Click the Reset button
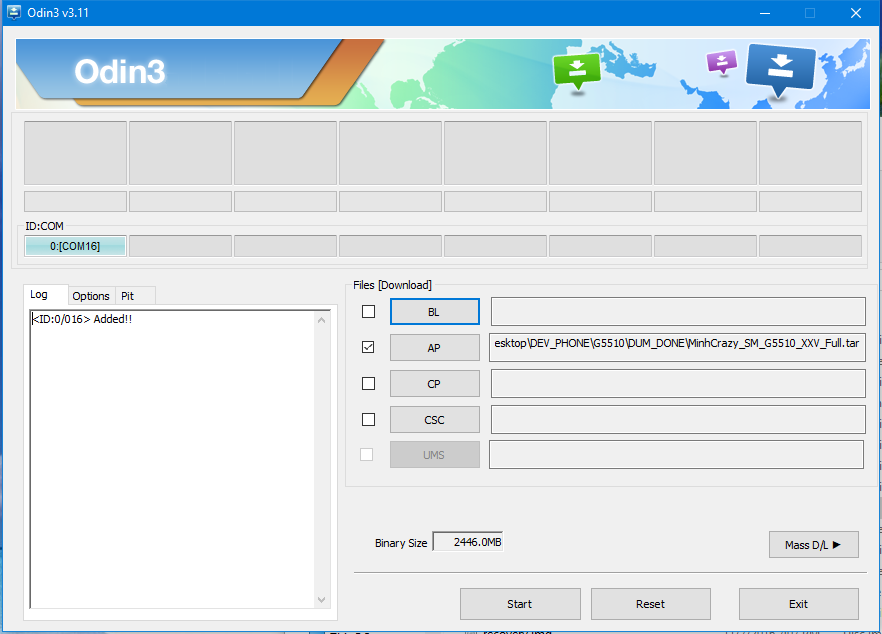The image size is (882, 634). point(651,604)
